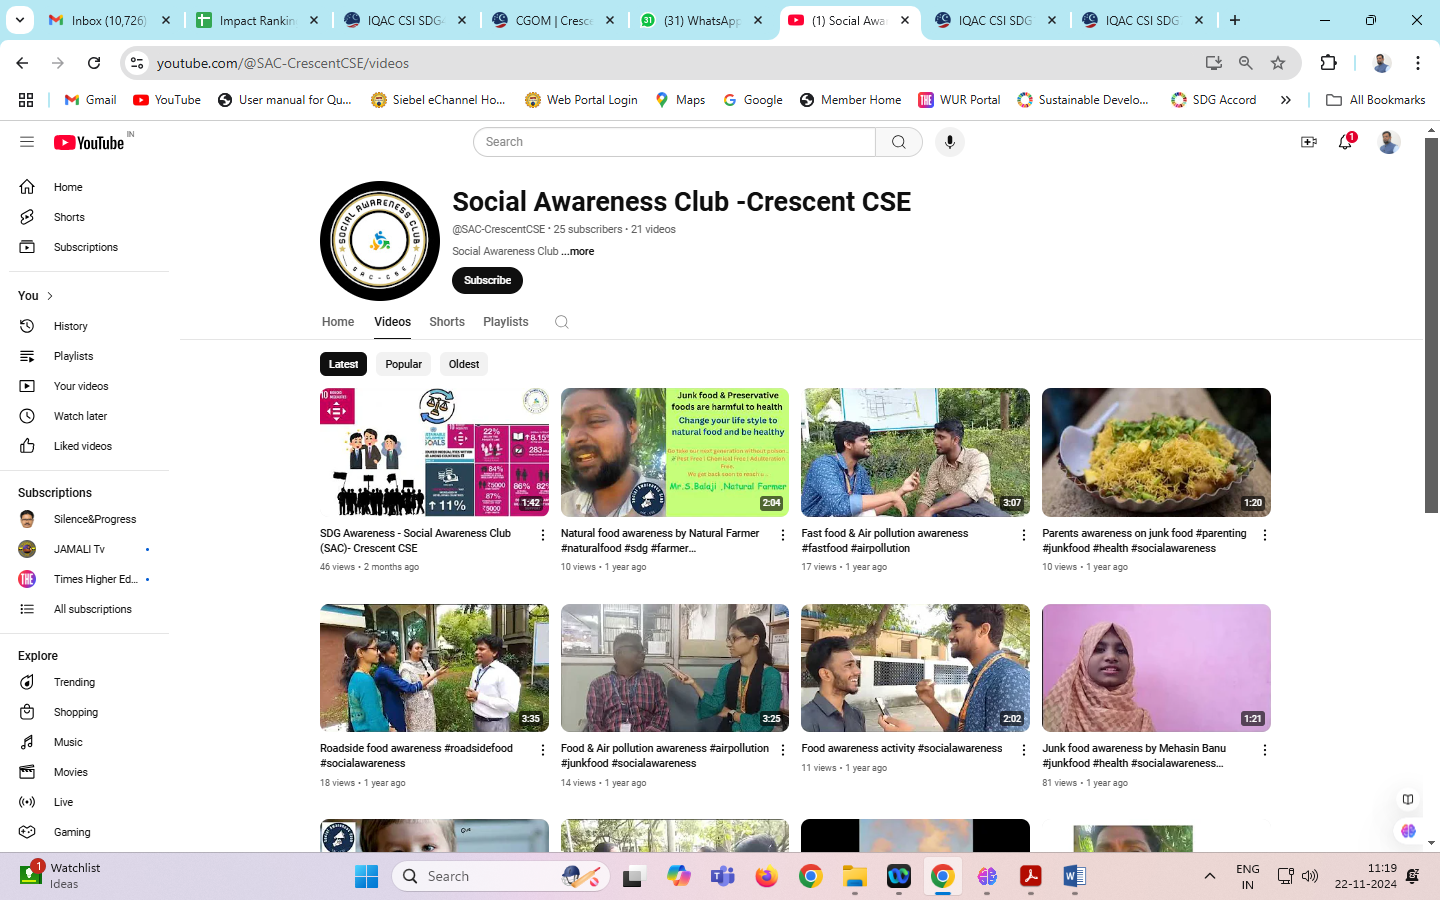Viewport: 1440px width, 900px height.
Task: Bookmark this page with star icon
Action: [1278, 63]
